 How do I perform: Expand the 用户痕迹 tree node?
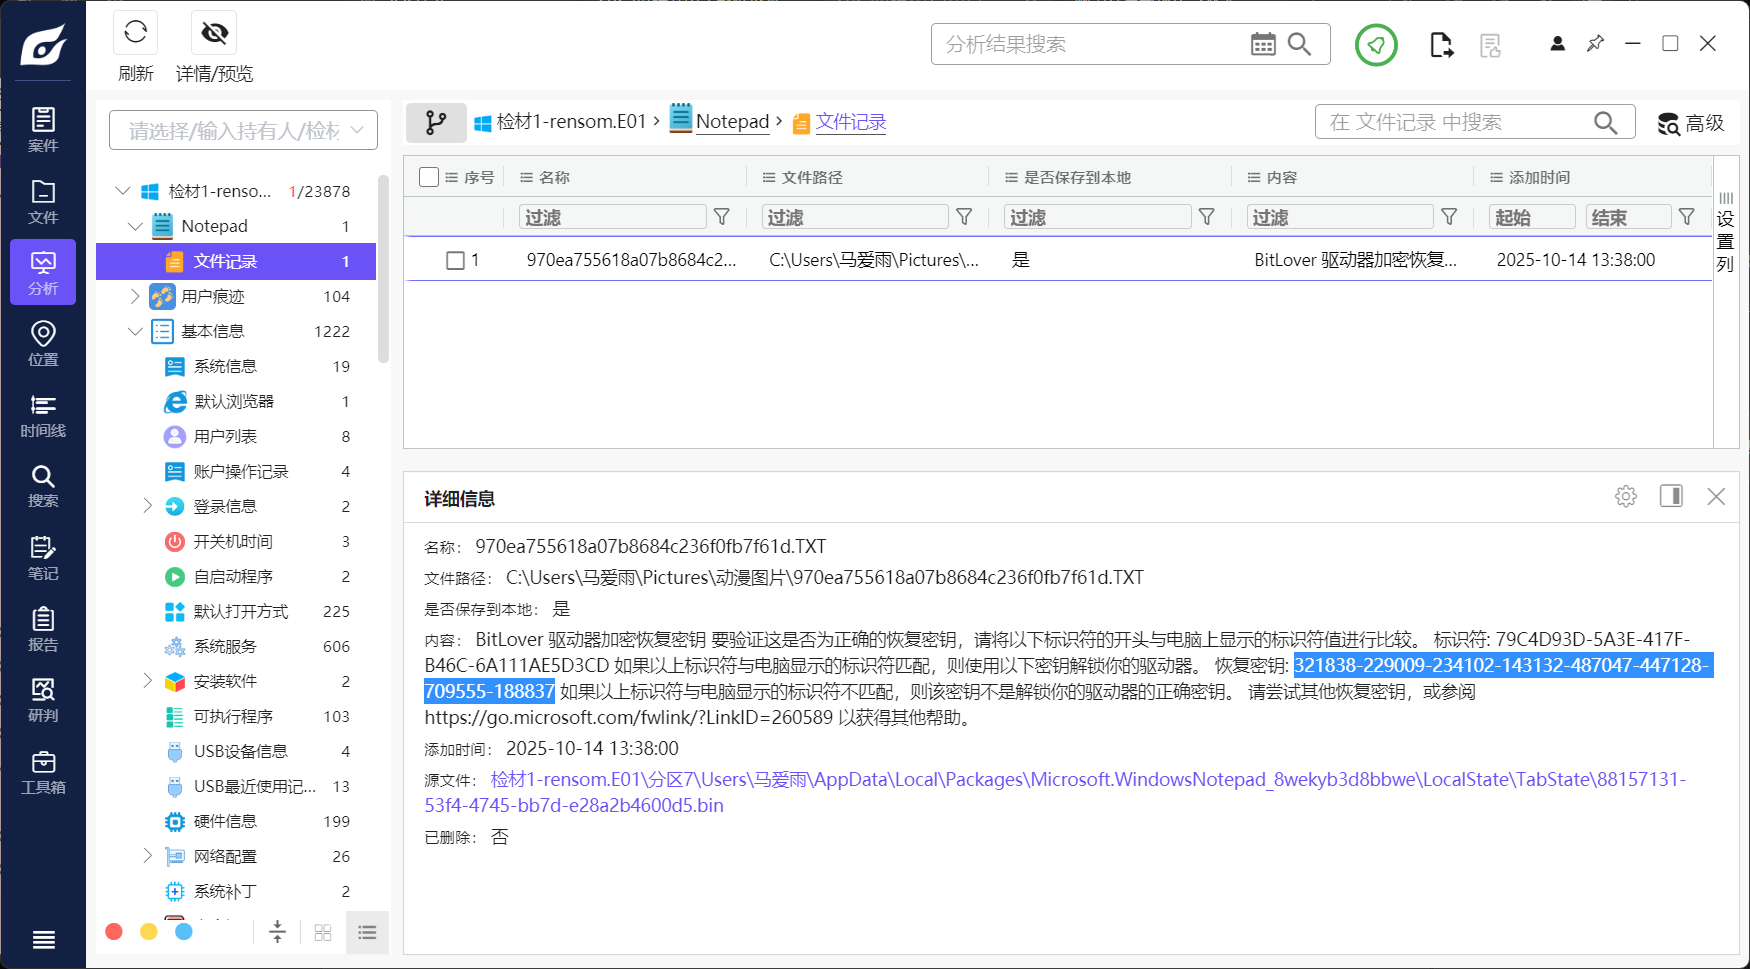click(x=136, y=296)
